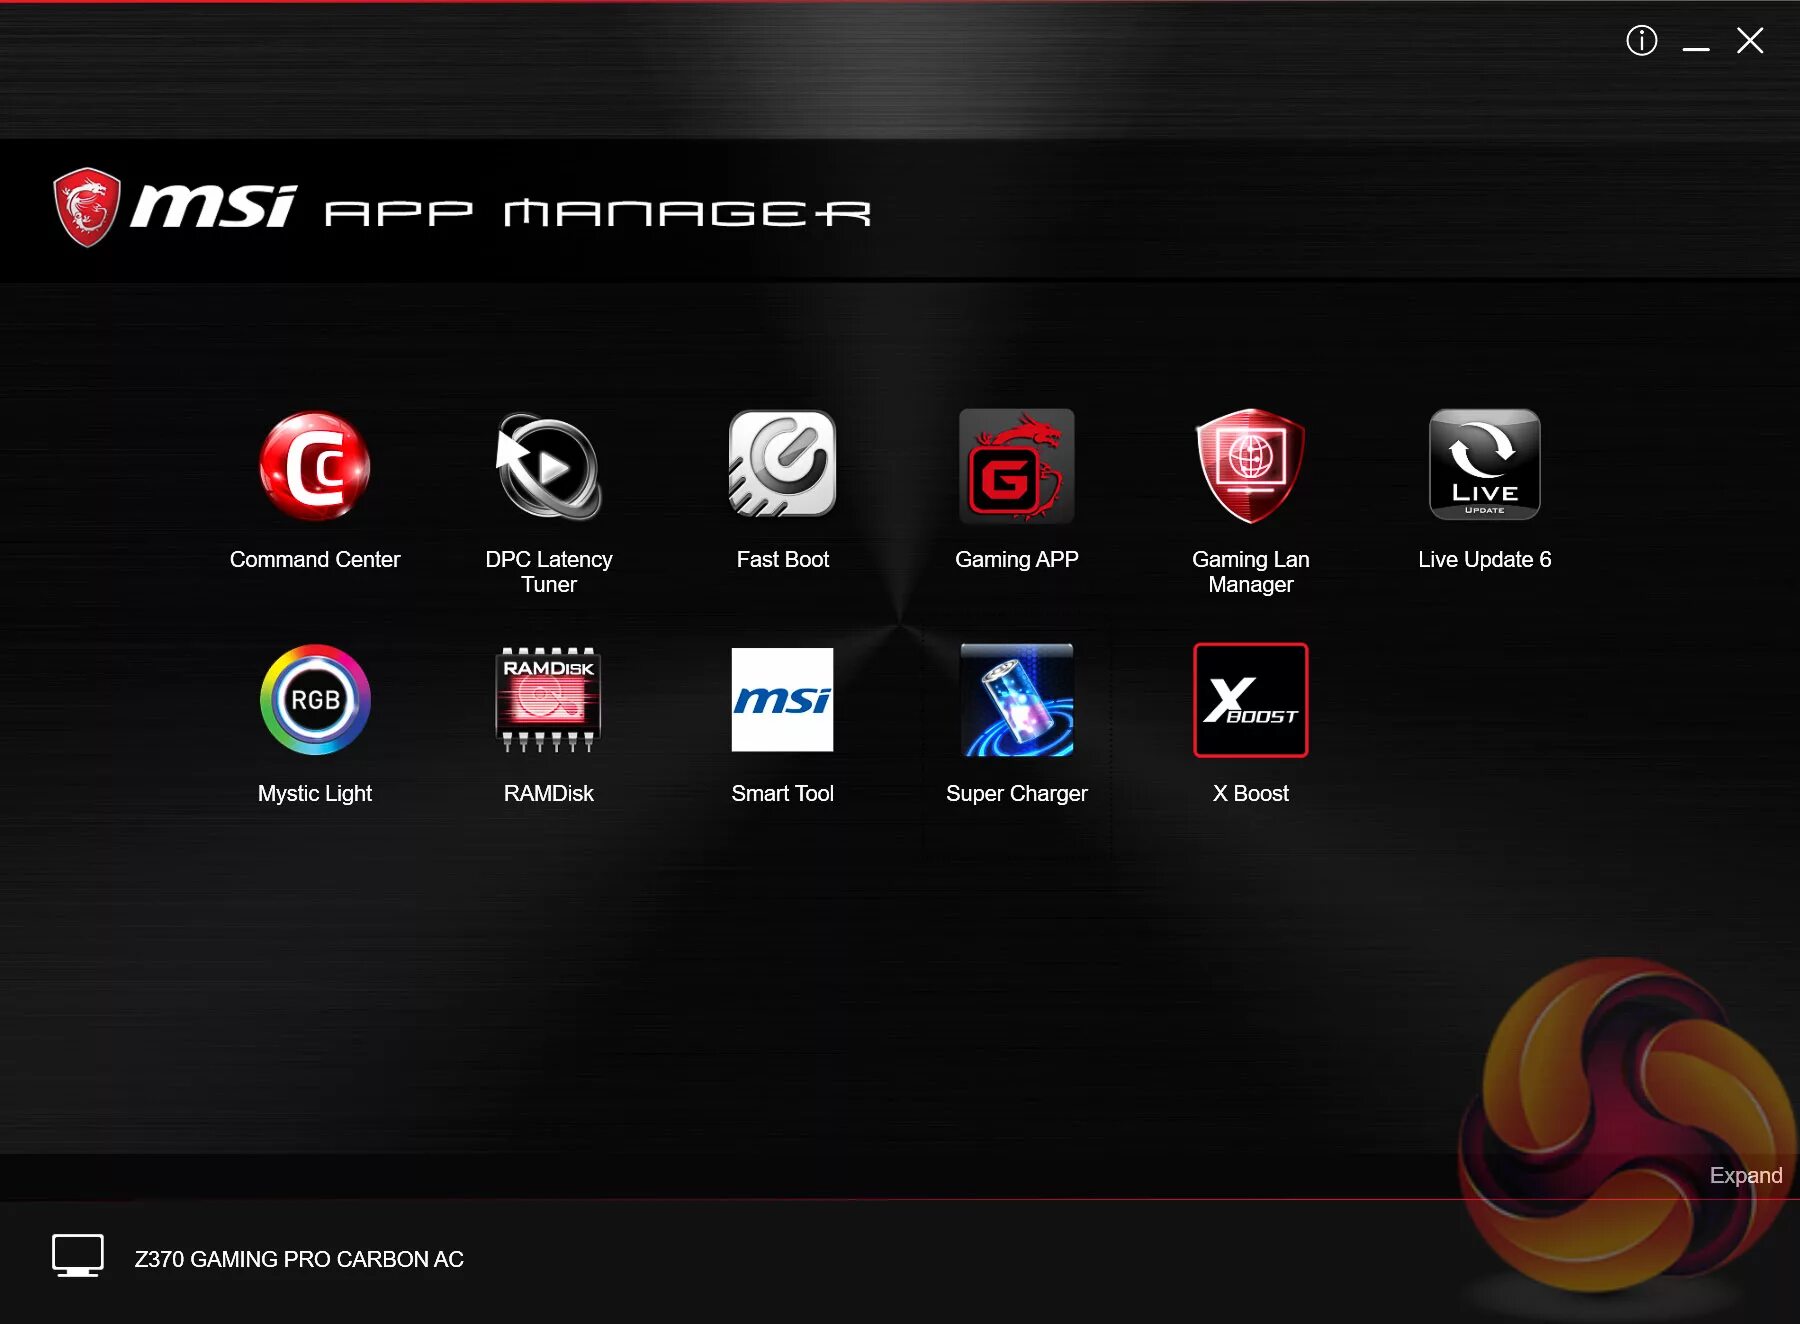Click the Smart Tool label text
The image size is (1800, 1324).
pyautogui.click(x=783, y=794)
